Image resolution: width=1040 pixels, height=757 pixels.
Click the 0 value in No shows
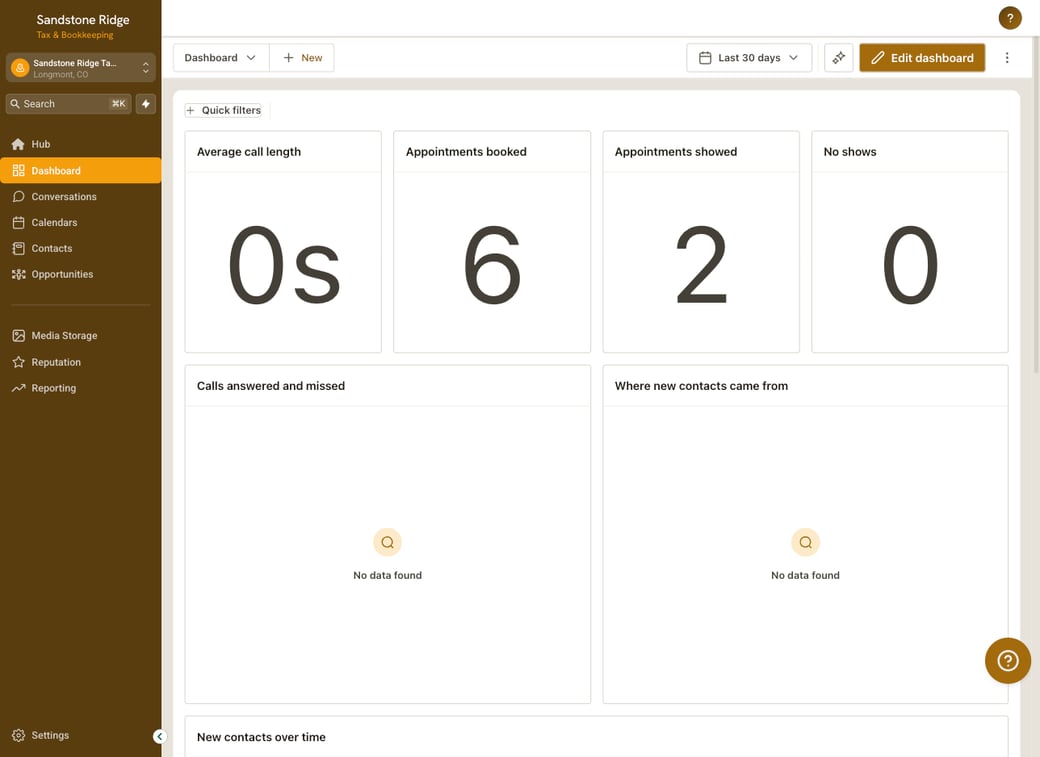click(910, 265)
